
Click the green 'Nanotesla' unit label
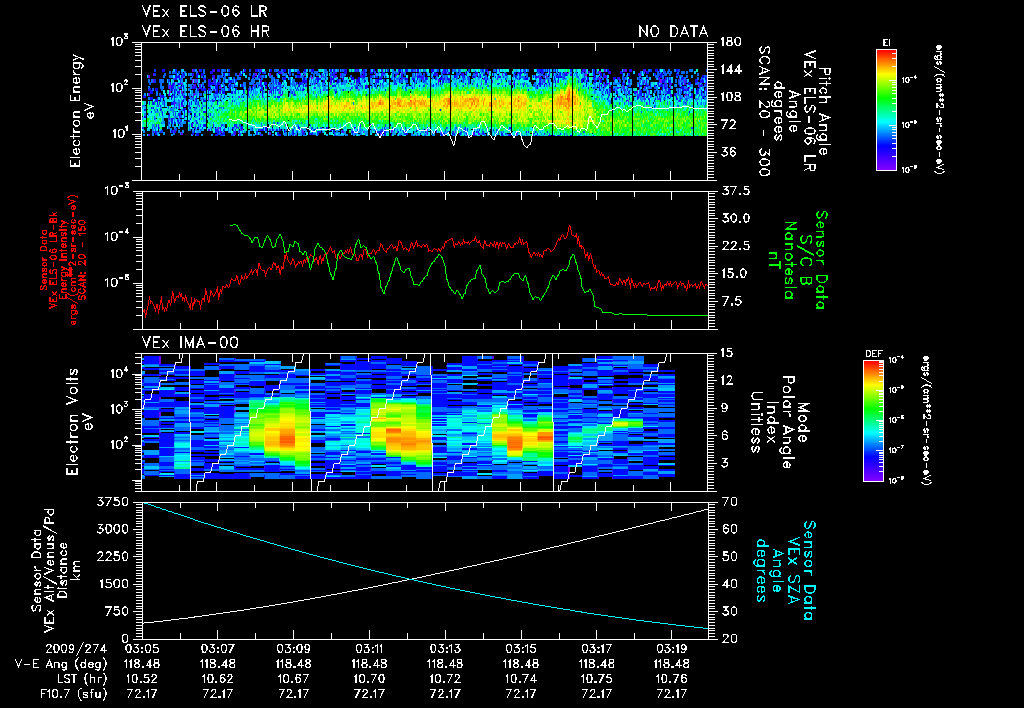pyautogui.click(x=790, y=260)
